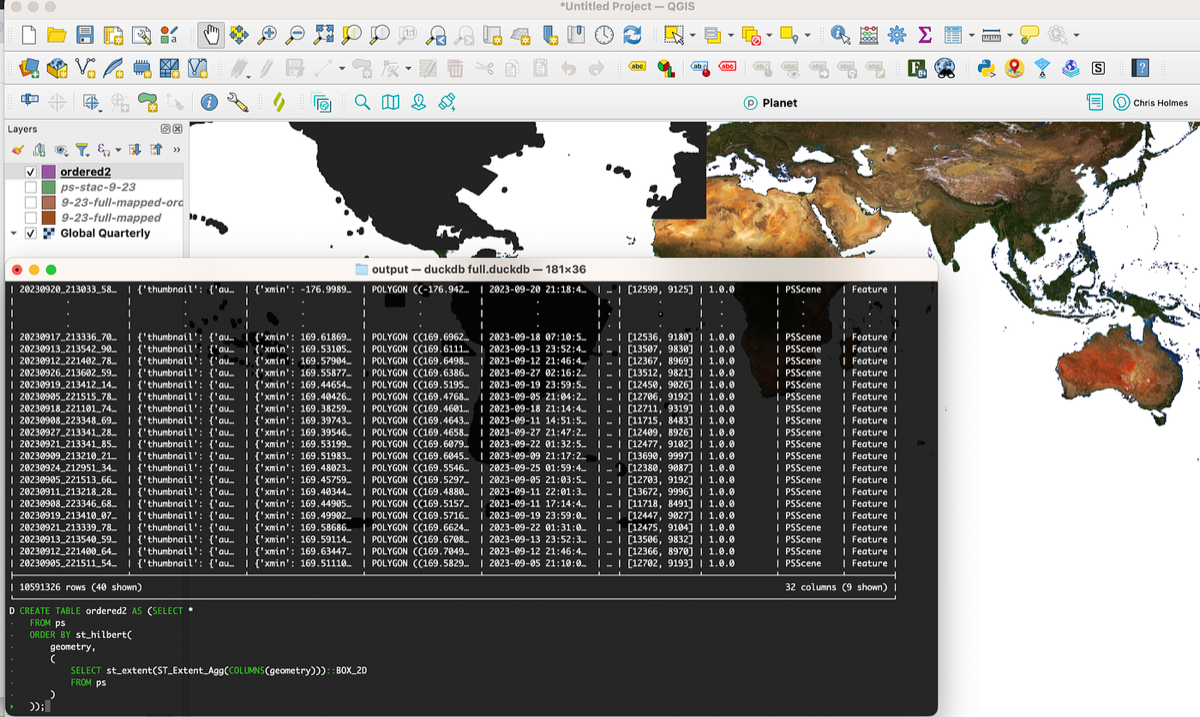Click '10591326 rows (40 shown)' in terminal
Viewport: 1200px width, 717px height.
point(81,587)
